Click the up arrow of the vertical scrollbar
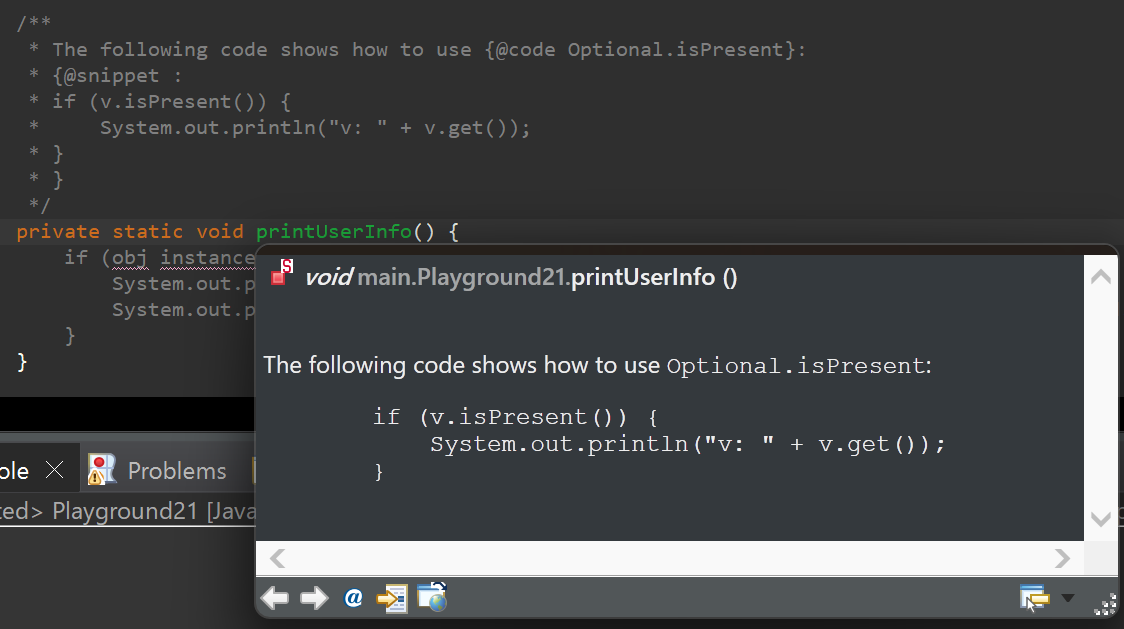1124x629 pixels. click(x=1100, y=275)
